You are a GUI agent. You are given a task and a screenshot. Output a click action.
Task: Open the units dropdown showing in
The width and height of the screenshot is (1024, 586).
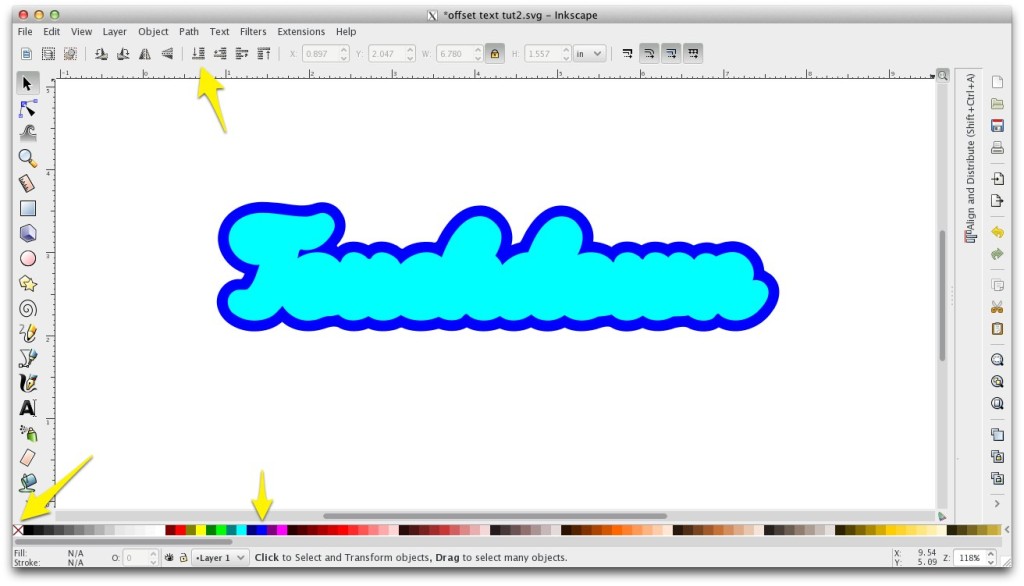(589, 53)
